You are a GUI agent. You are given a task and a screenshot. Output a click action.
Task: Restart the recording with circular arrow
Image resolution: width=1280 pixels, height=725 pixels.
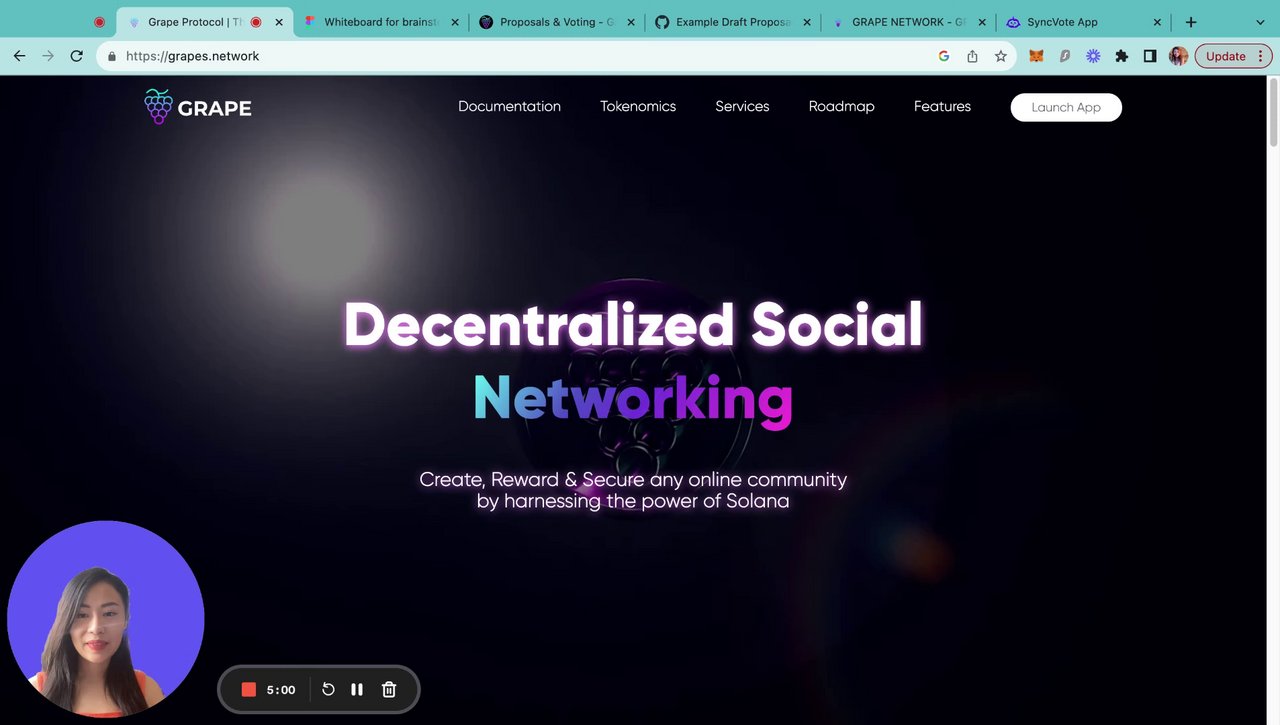point(328,689)
